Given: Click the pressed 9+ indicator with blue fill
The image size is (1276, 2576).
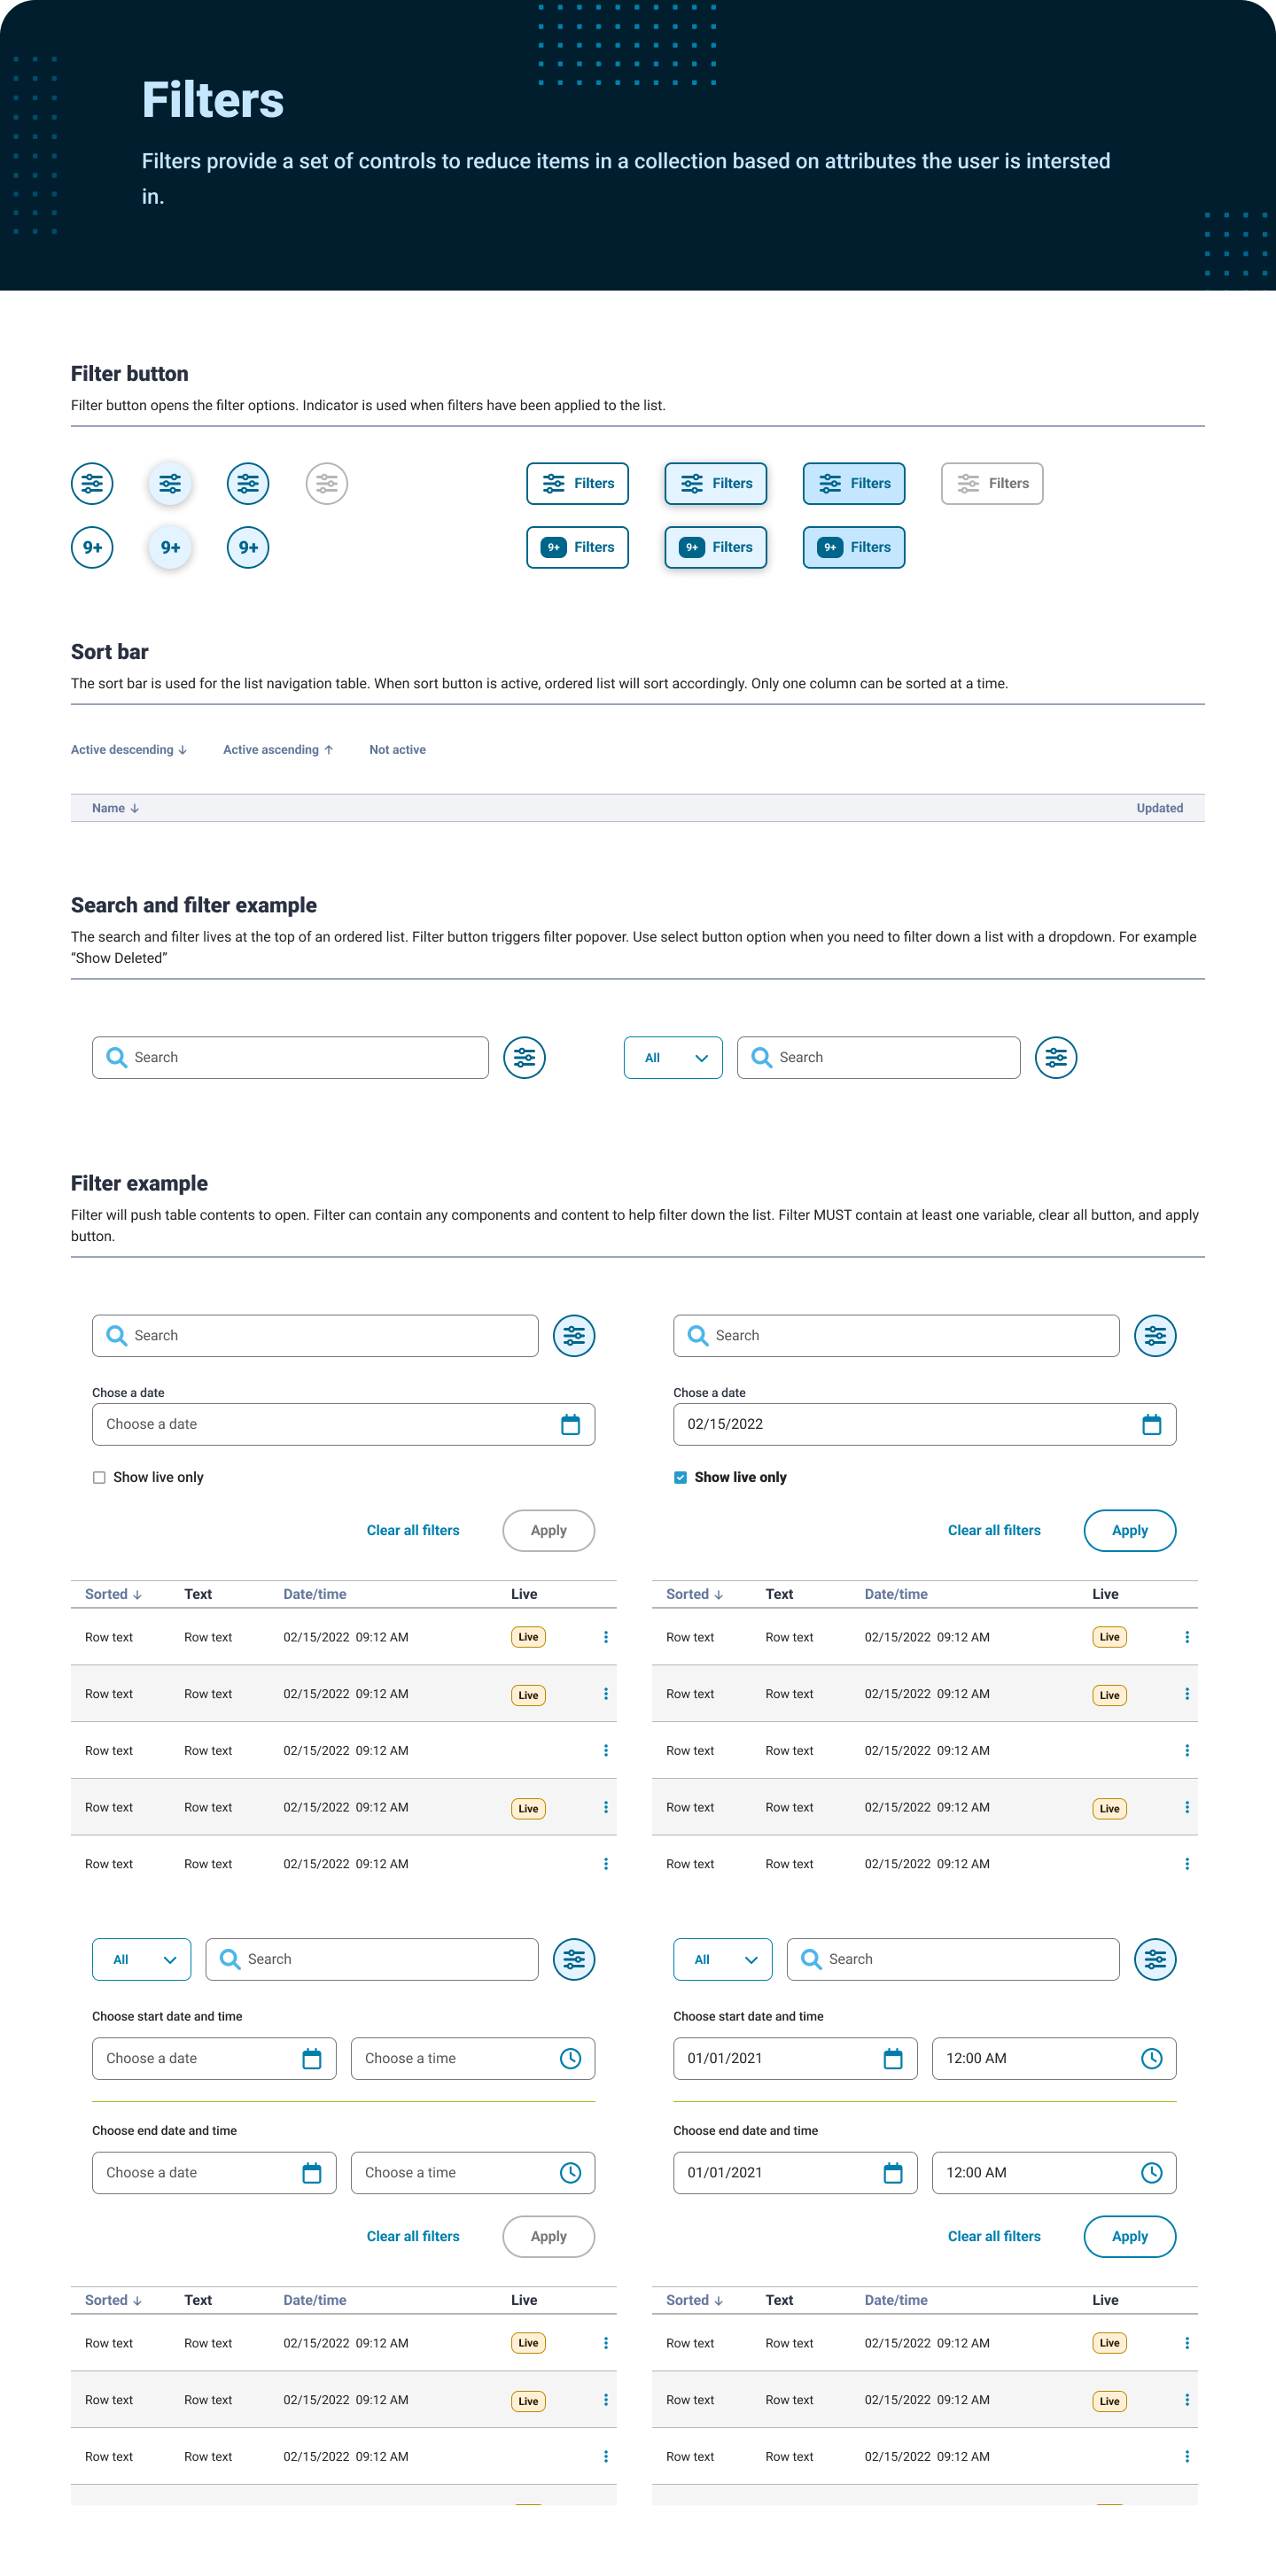Looking at the screenshot, I should (x=248, y=548).
